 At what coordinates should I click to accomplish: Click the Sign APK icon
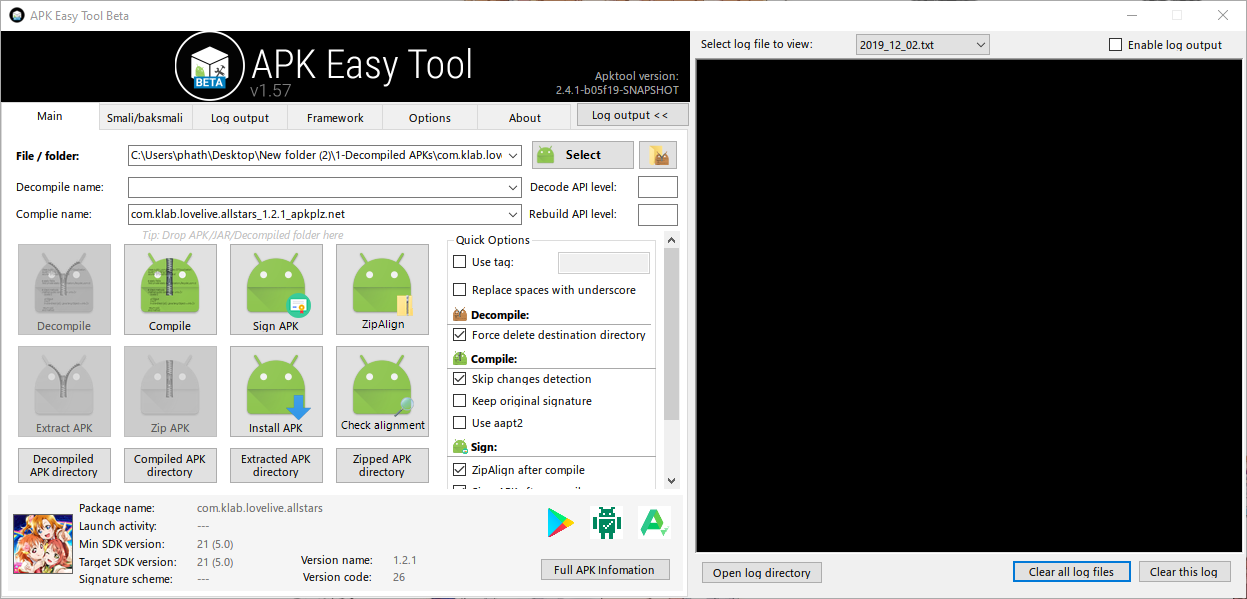[x=276, y=289]
